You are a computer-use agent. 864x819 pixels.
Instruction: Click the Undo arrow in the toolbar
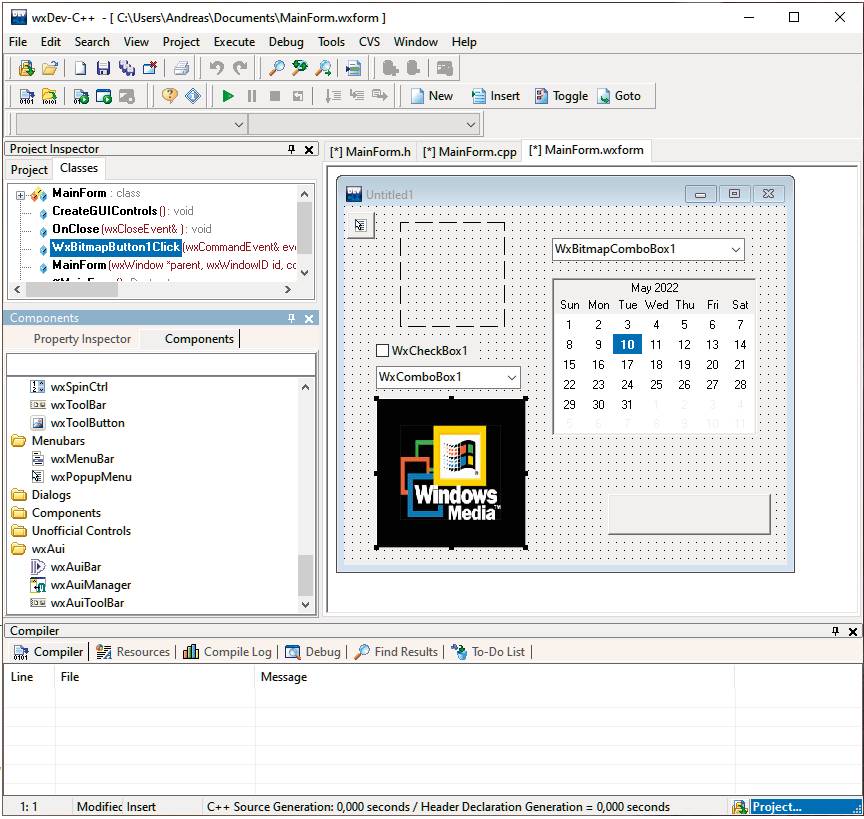[x=217, y=68]
